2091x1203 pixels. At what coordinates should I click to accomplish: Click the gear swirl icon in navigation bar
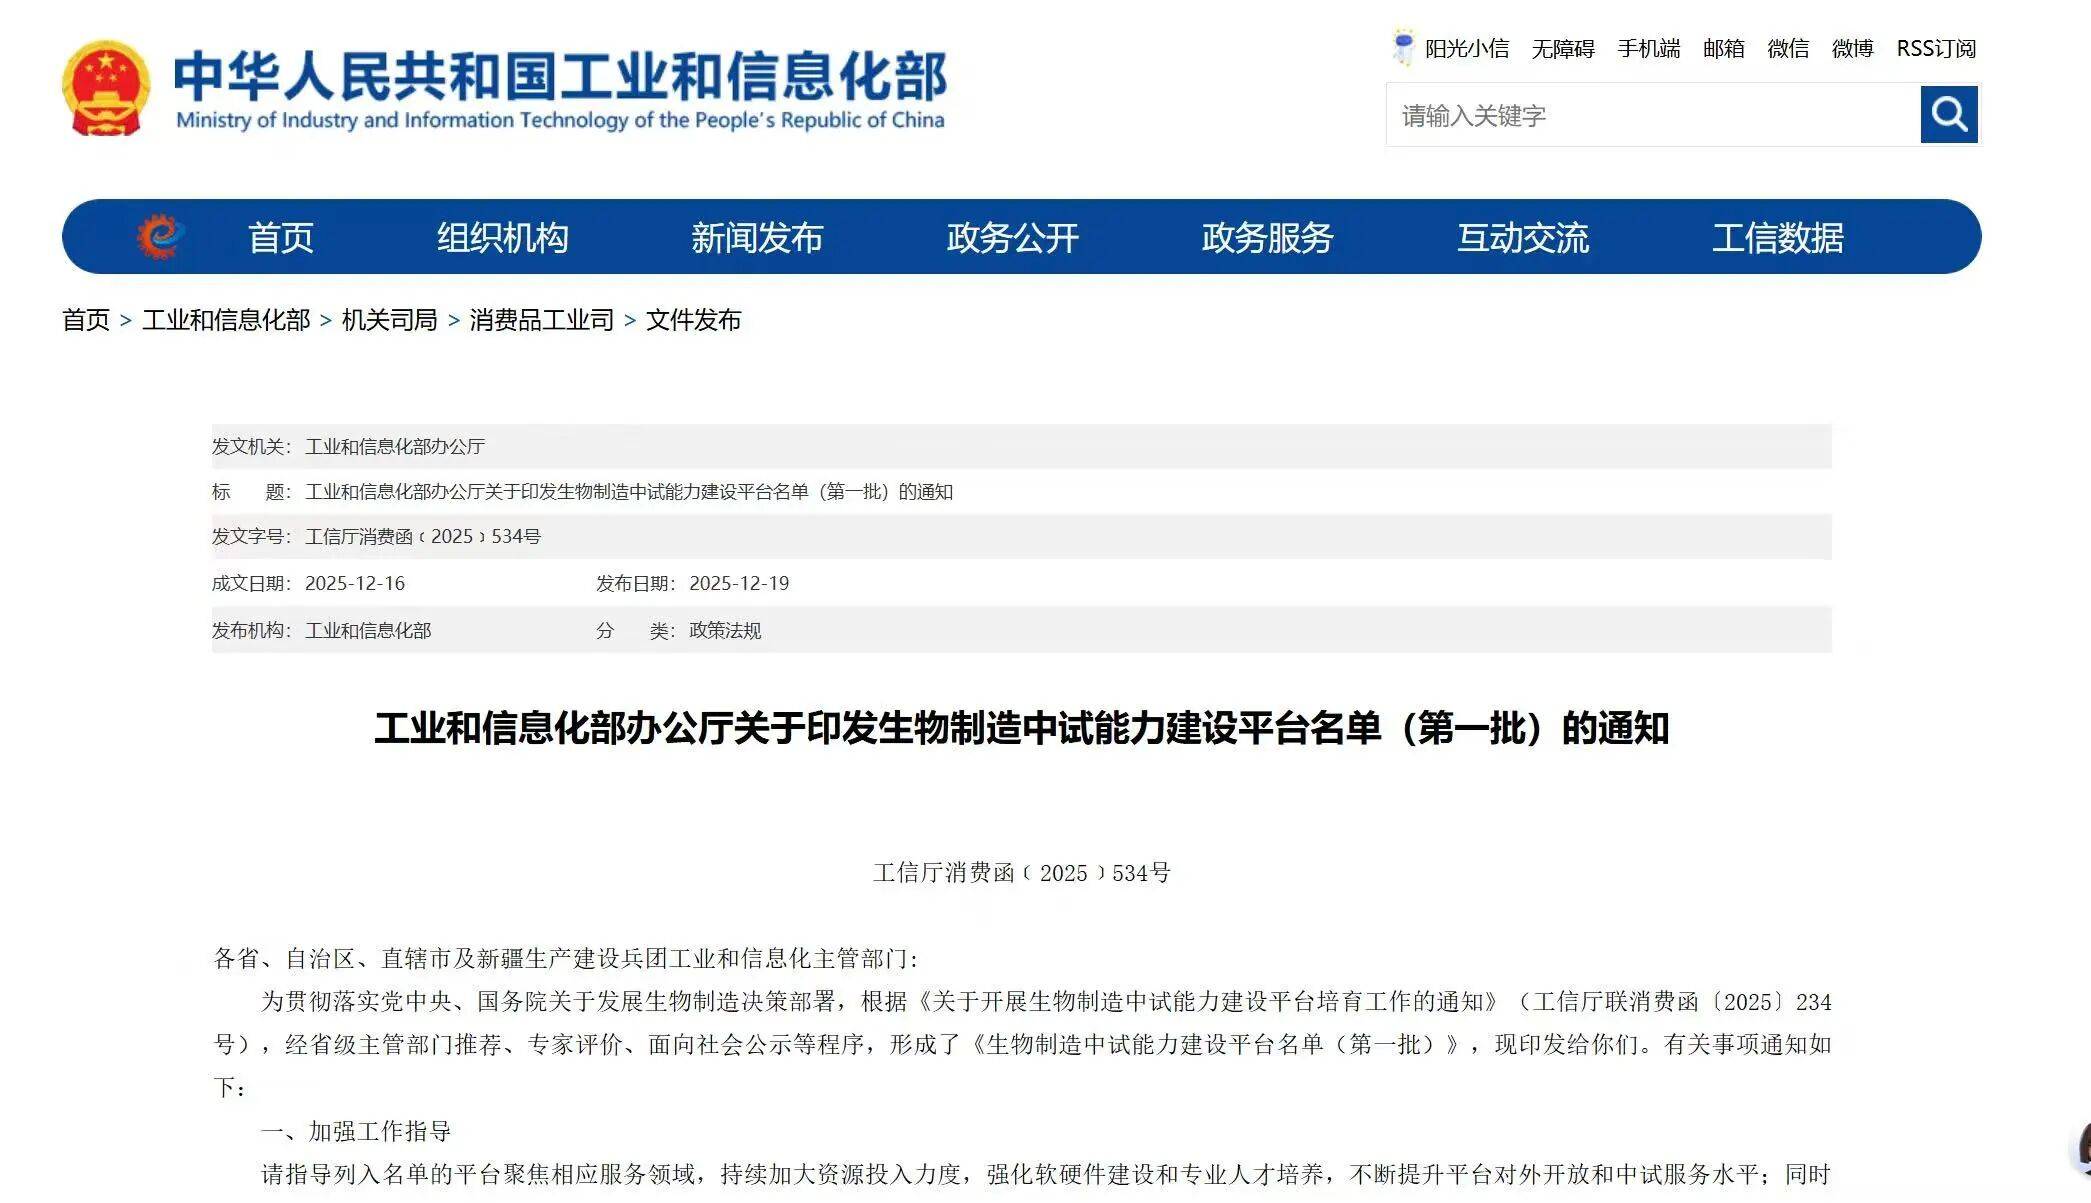160,237
